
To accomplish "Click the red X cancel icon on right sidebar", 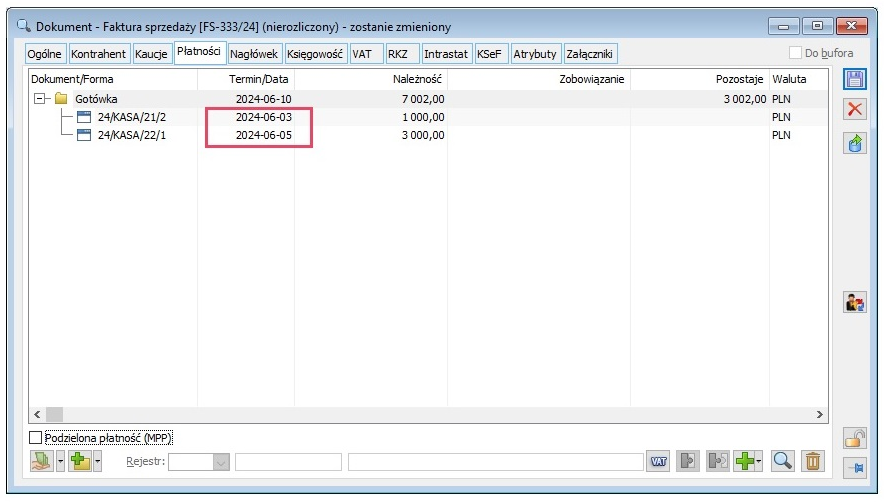I will pyautogui.click(x=855, y=109).
